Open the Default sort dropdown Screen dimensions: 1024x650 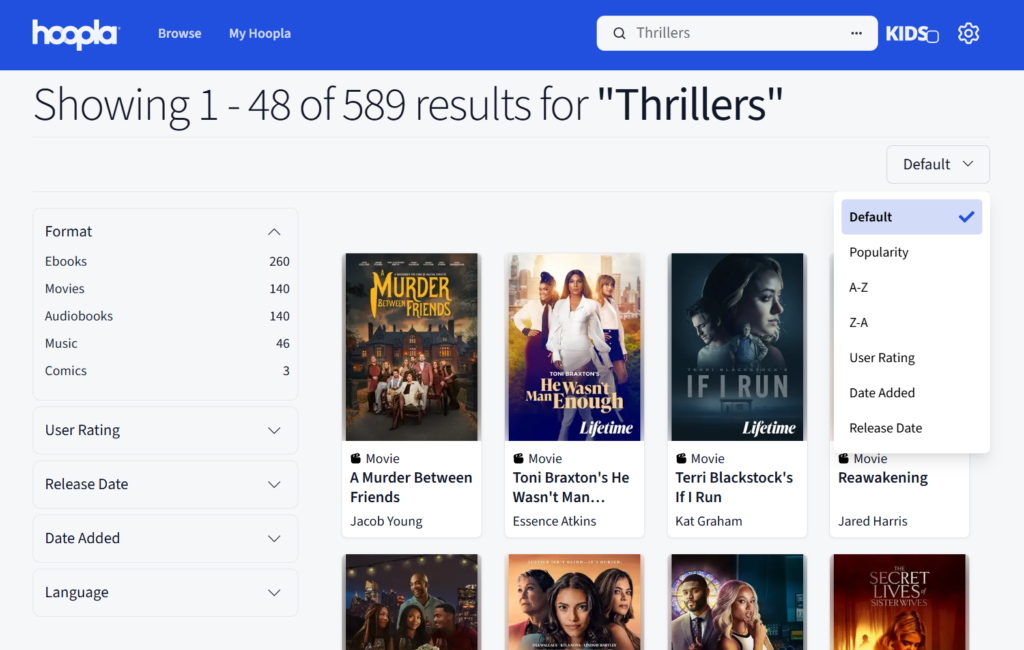coord(937,164)
